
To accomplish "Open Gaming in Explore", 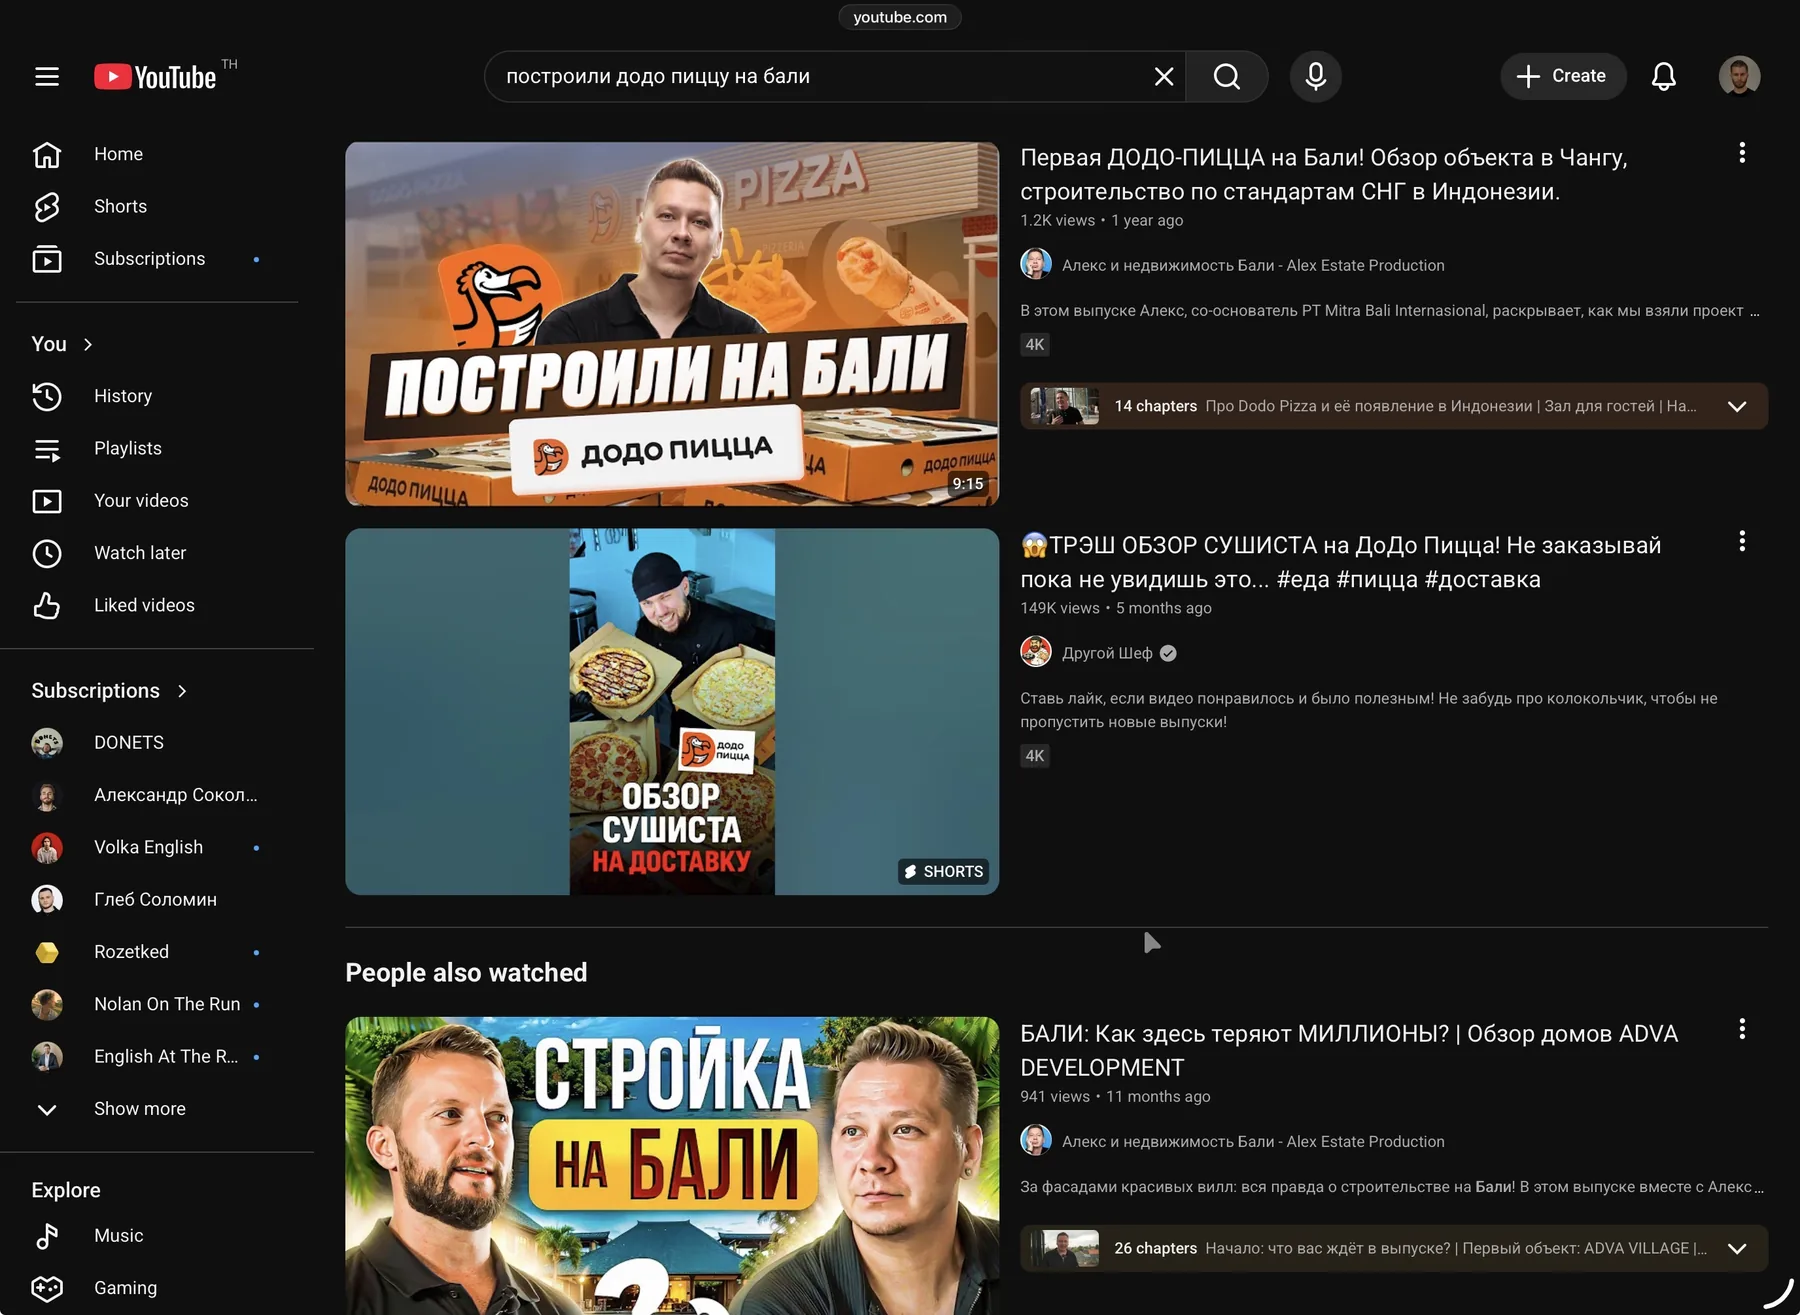I will coord(157,1288).
